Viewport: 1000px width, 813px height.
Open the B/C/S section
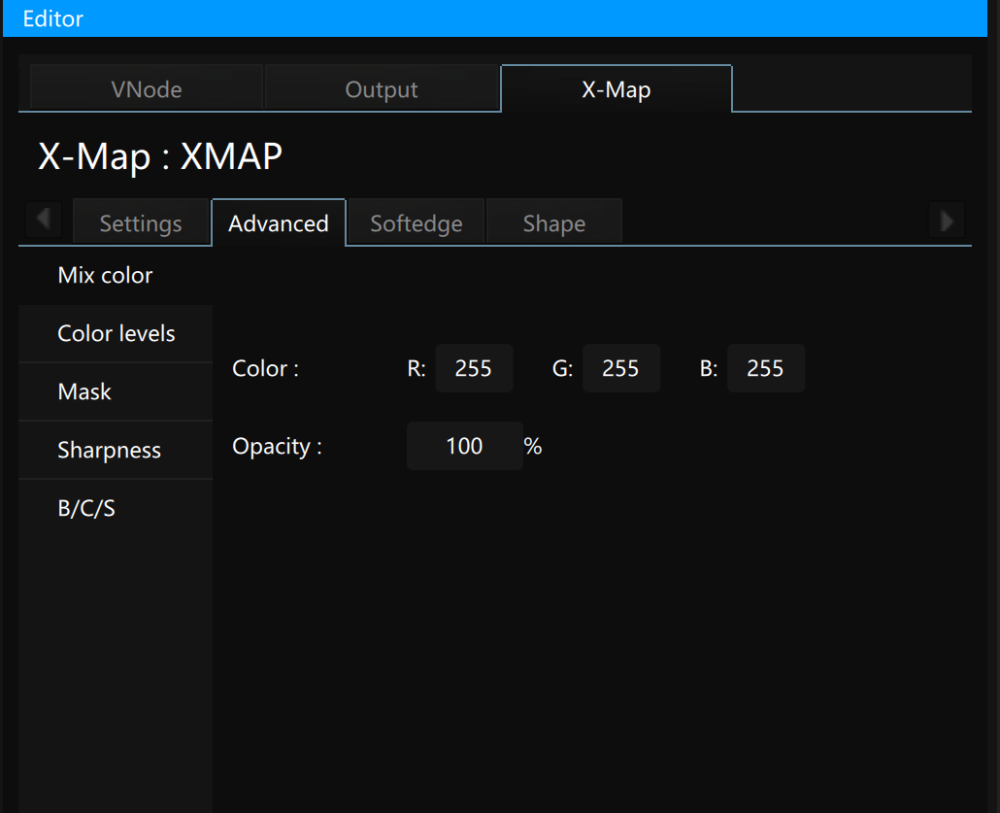pyautogui.click(x=115, y=508)
